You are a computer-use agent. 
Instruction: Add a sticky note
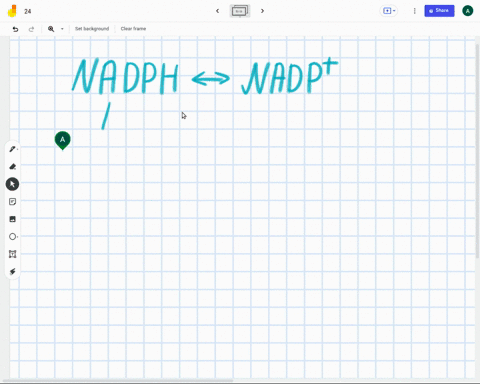pos(12,202)
